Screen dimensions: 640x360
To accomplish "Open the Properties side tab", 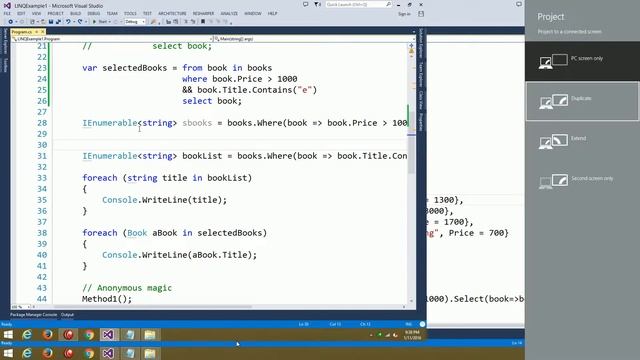I will point(421,122).
